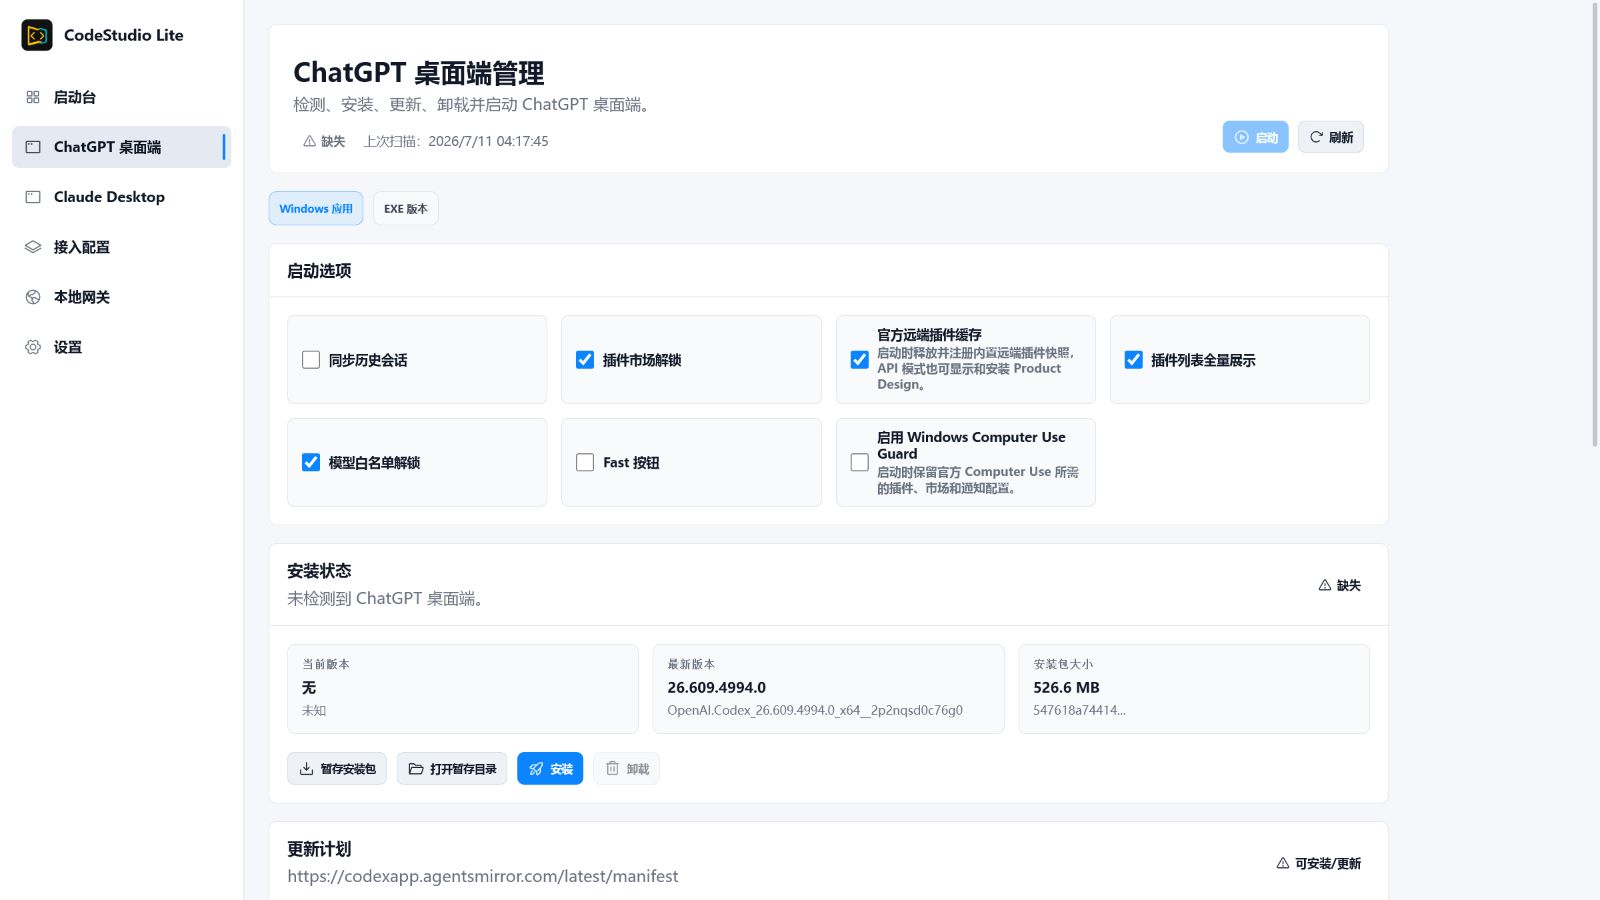Click the 本地网关 globe icon in sidebar

33,297
